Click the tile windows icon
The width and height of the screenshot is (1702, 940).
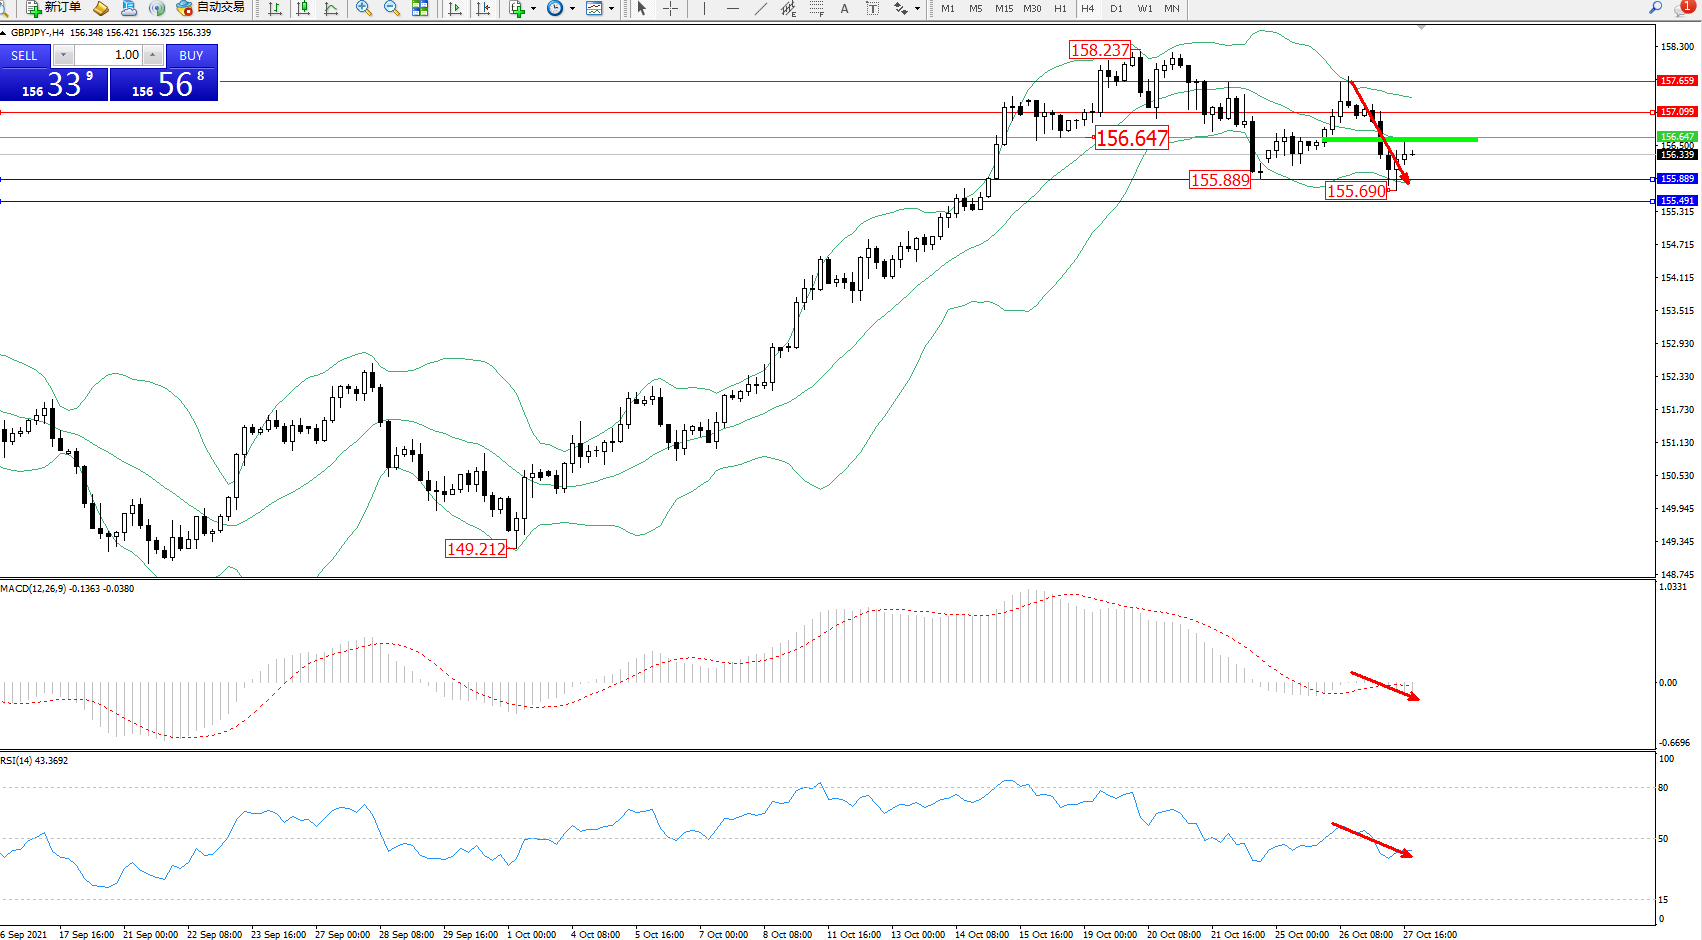click(420, 8)
